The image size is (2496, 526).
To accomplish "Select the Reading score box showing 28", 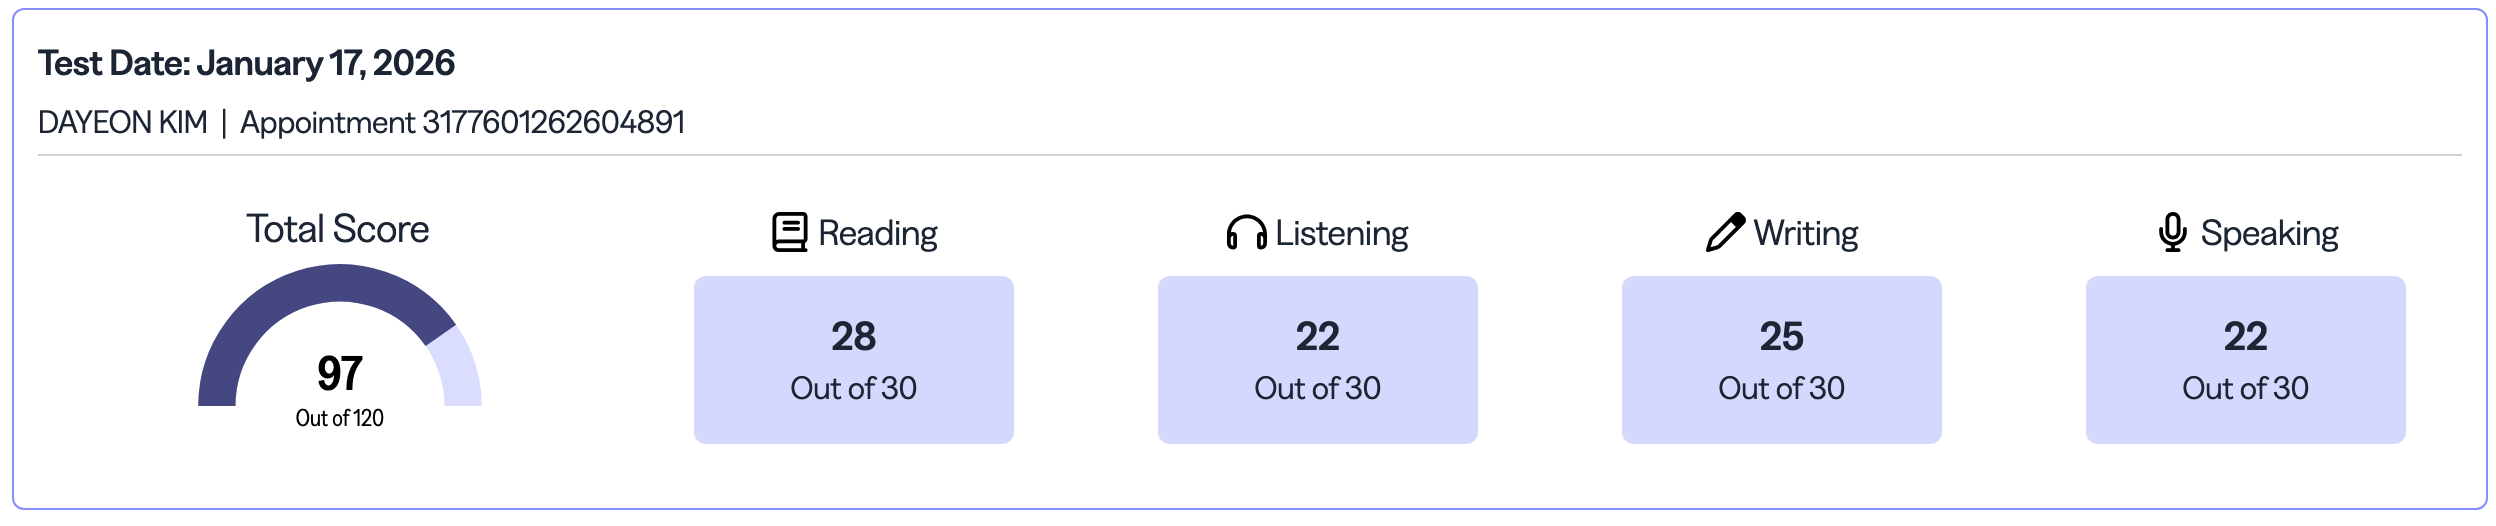I will [x=853, y=360].
